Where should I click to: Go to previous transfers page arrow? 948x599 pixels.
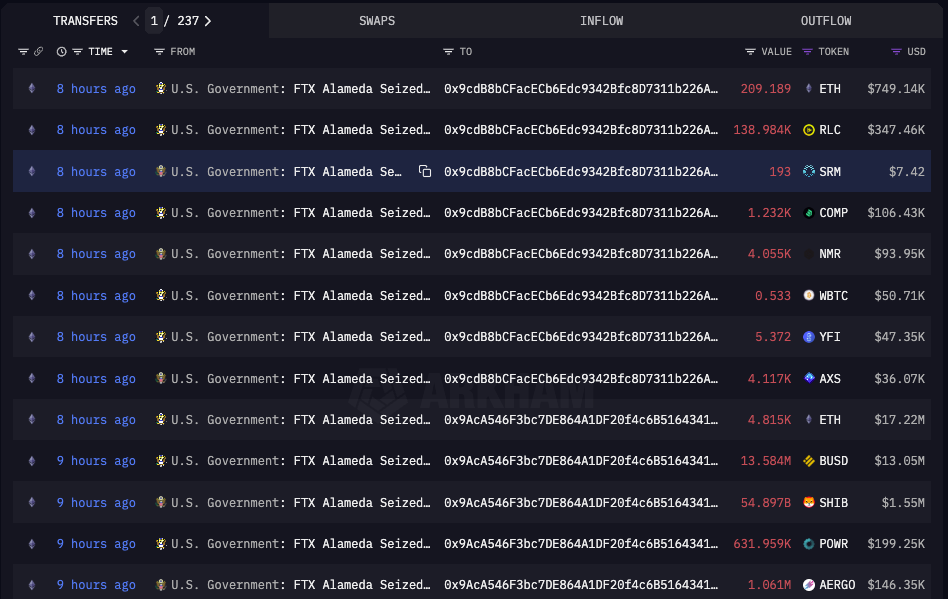click(x=136, y=21)
